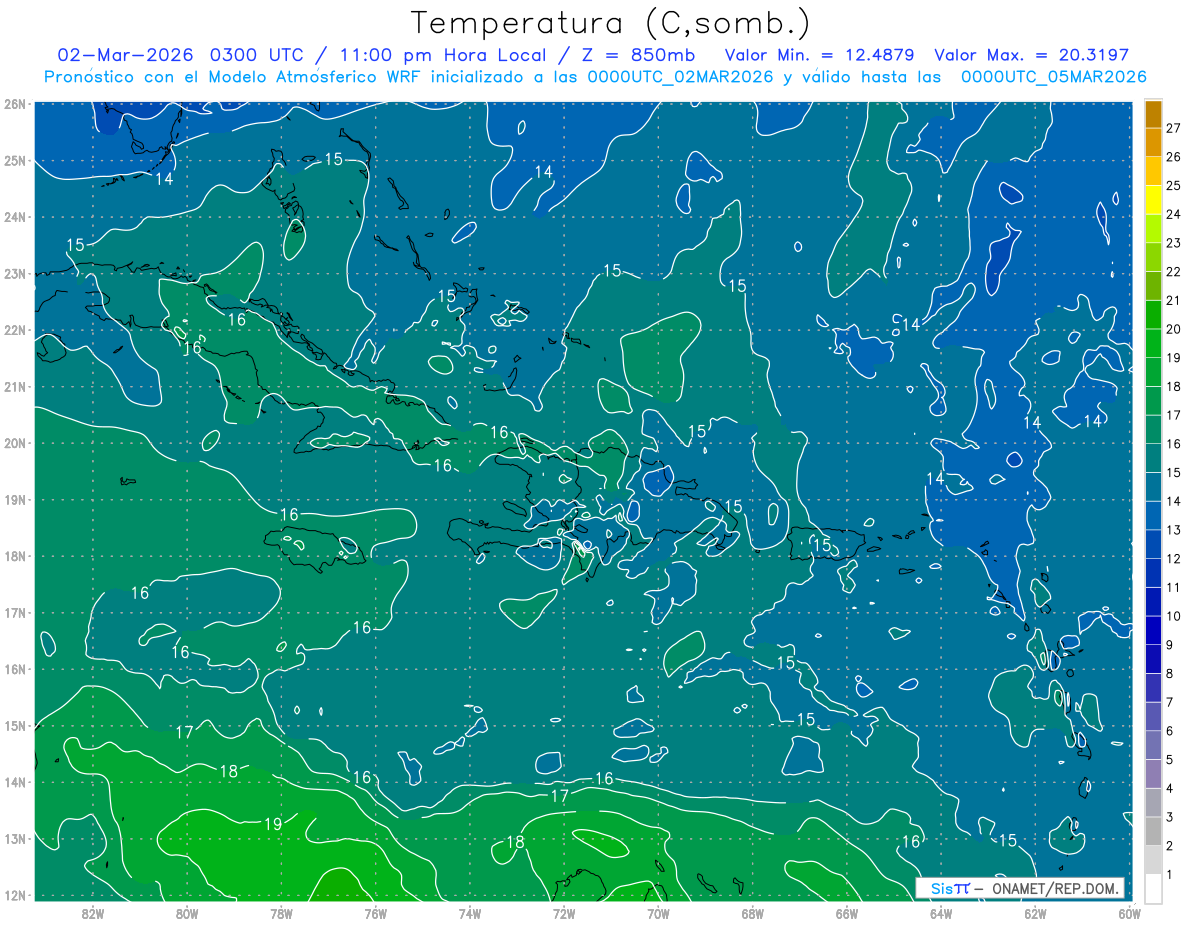The height and width of the screenshot is (927, 1200).
Task: Select the '62W' longitude axis label
Action: click(1034, 913)
